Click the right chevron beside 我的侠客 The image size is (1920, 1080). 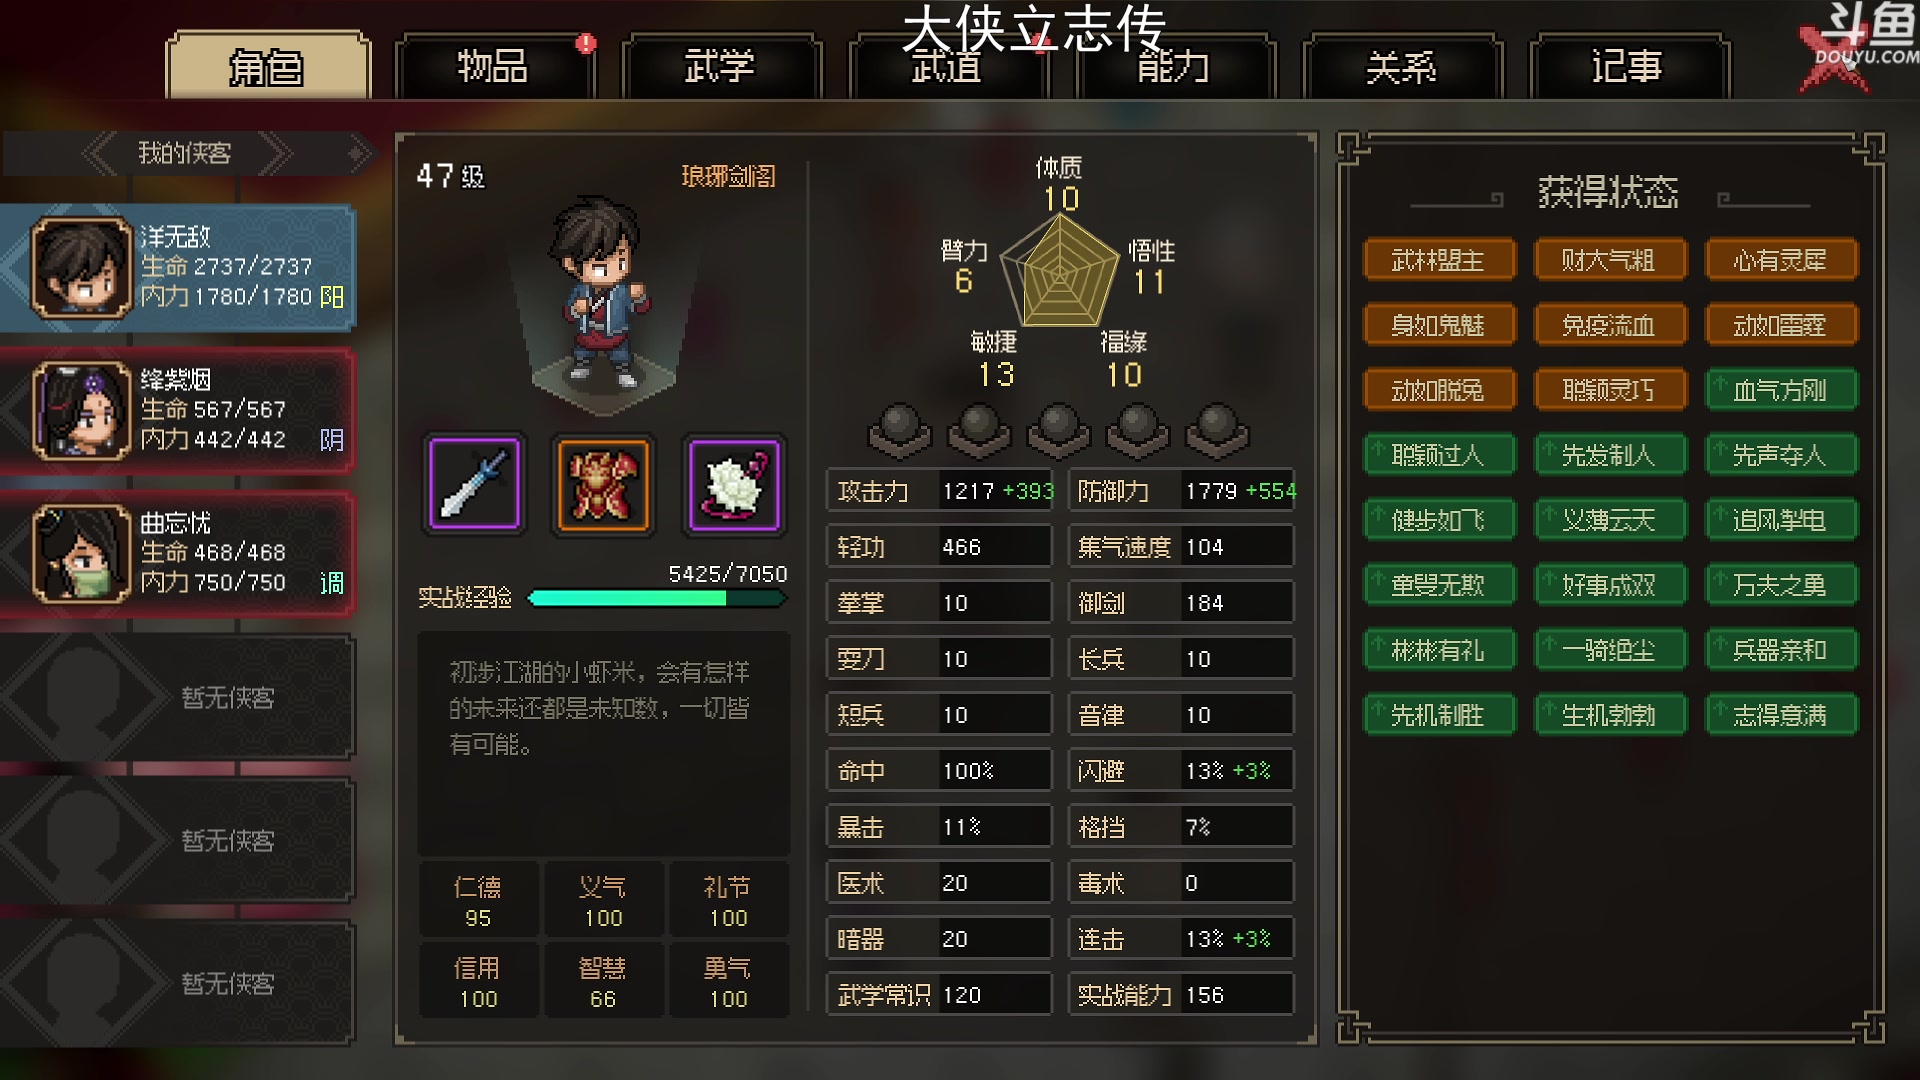(275, 154)
